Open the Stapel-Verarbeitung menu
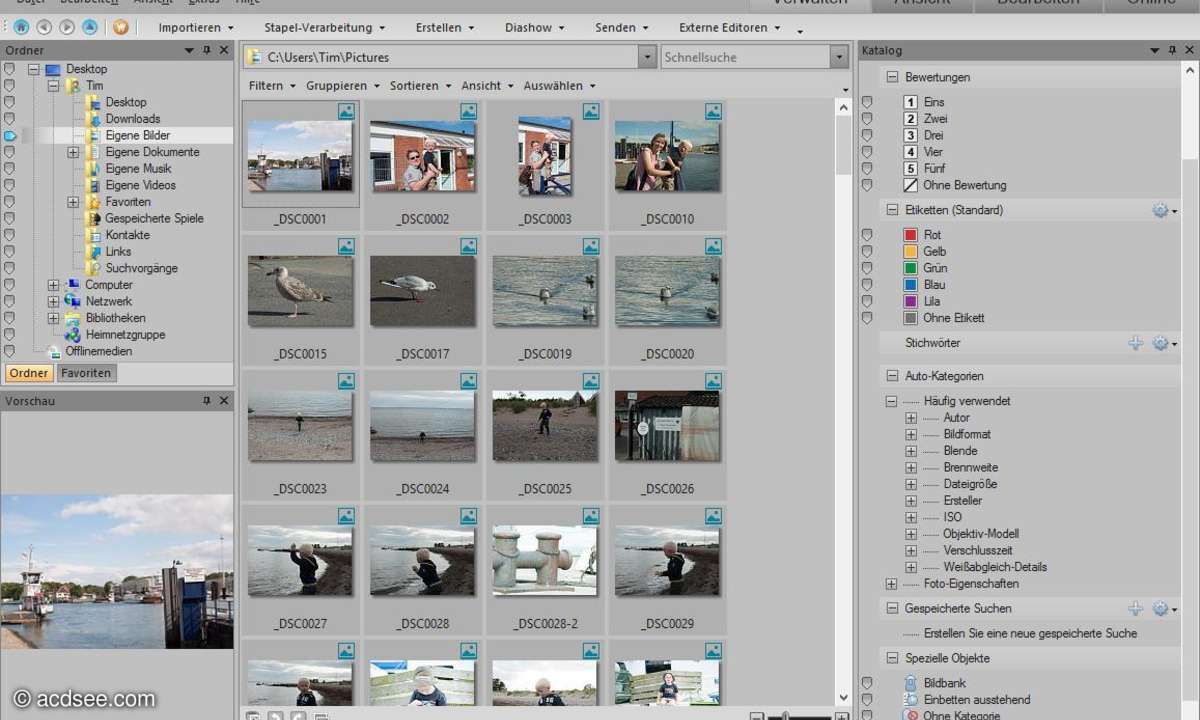Image resolution: width=1200 pixels, height=720 pixels. tap(325, 28)
